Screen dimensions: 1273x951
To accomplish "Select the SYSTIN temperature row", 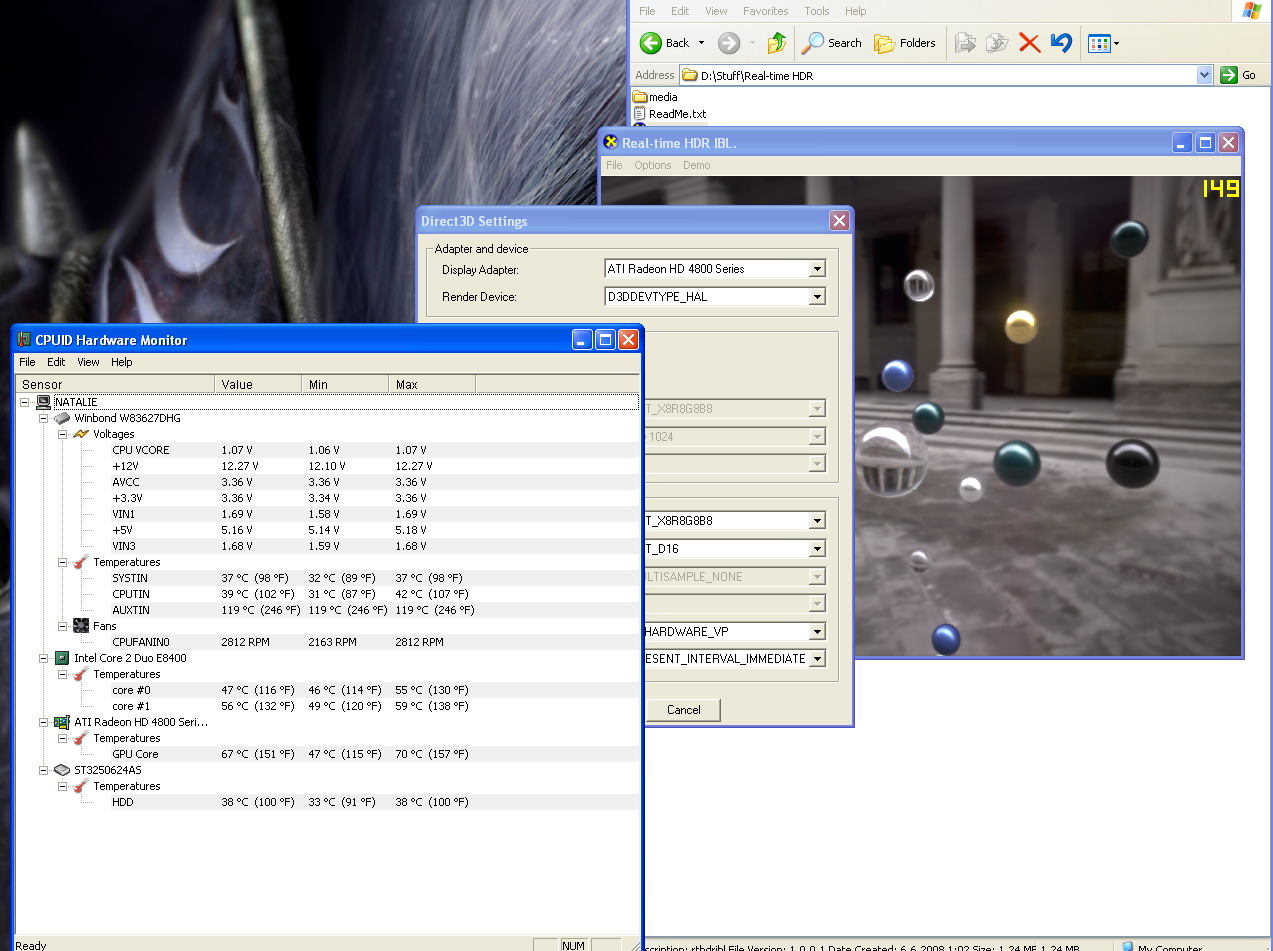I will click(x=328, y=578).
